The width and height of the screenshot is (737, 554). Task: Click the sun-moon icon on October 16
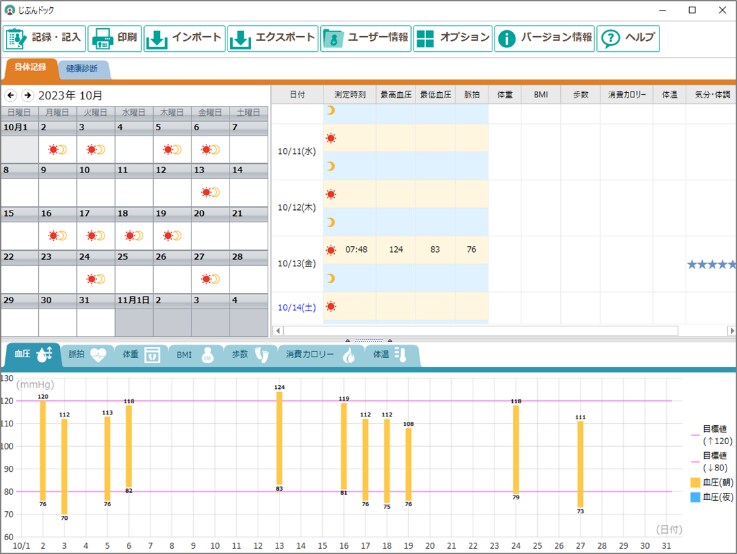coord(57,235)
